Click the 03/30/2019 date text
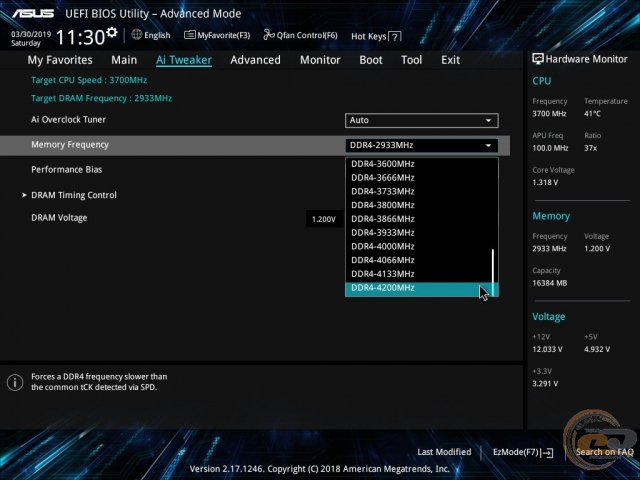The width and height of the screenshot is (640, 480). (31, 34)
